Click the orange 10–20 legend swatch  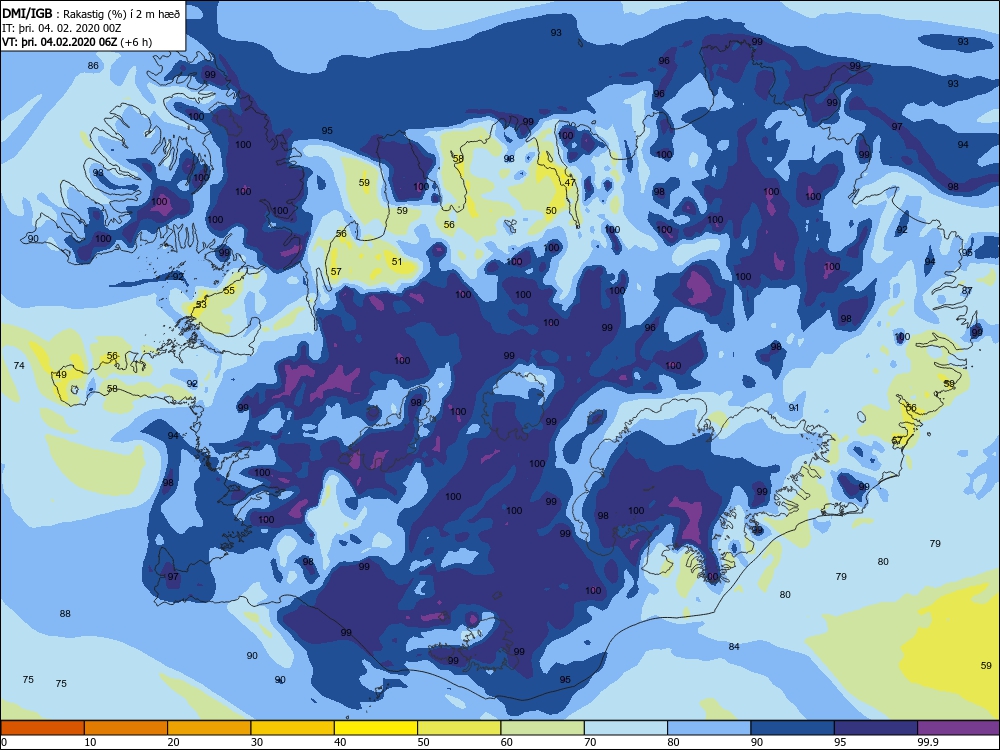[126, 728]
